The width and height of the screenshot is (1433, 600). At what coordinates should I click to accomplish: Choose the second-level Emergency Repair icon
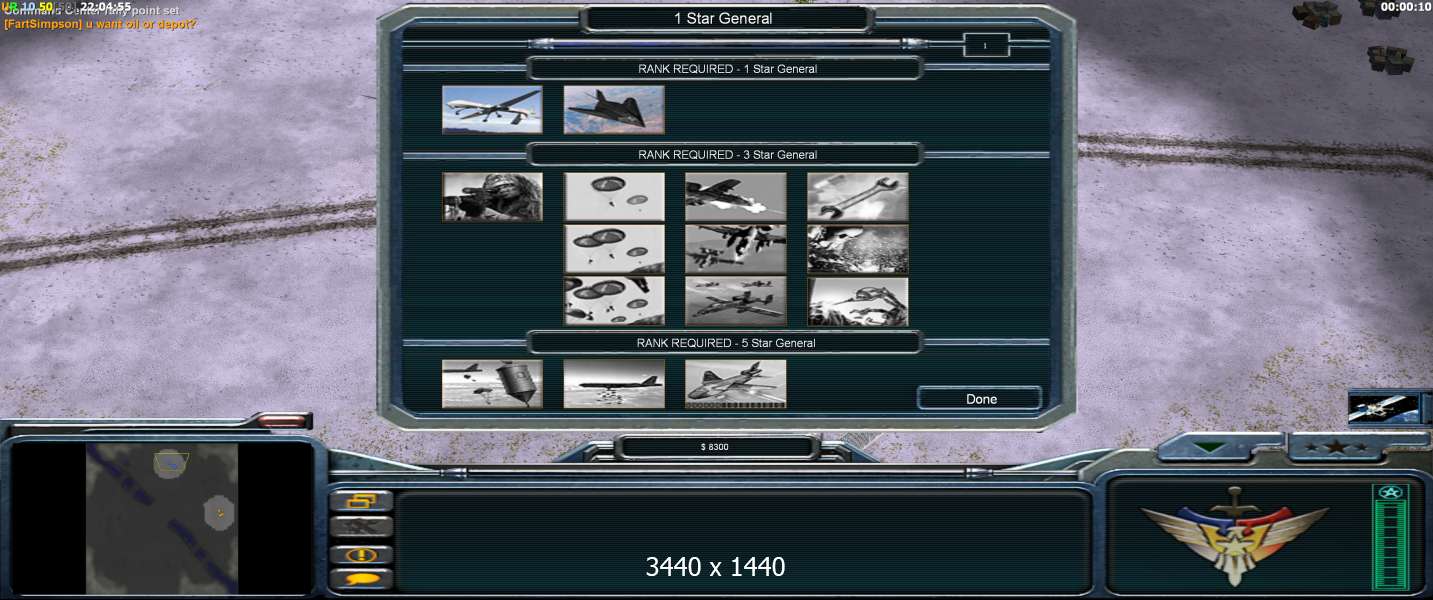pos(858,249)
